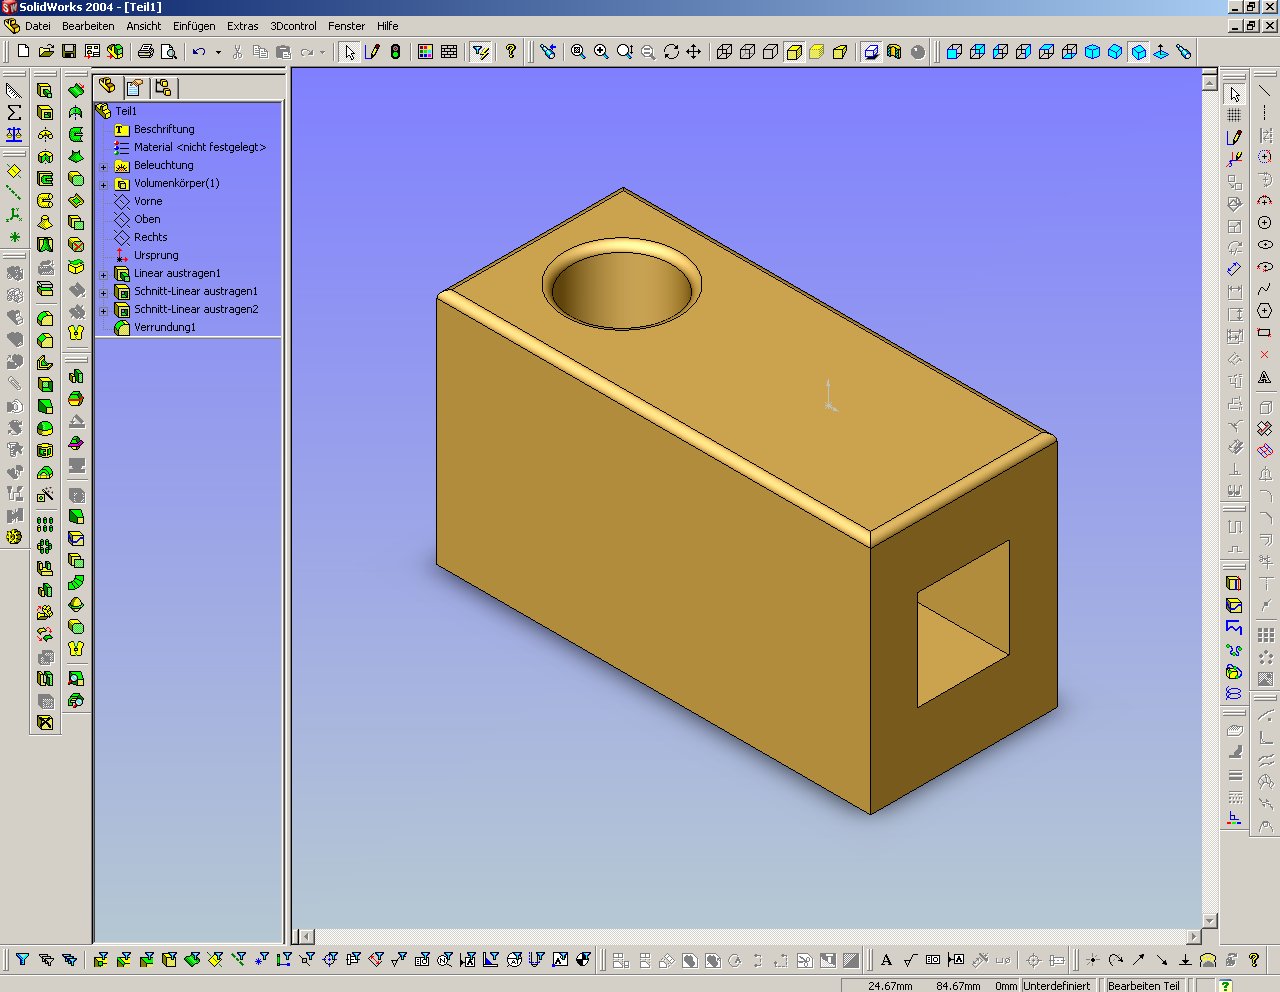Viewport: 1280px width, 992px height.
Task: Click the Undo arrow icon
Action: 199,51
